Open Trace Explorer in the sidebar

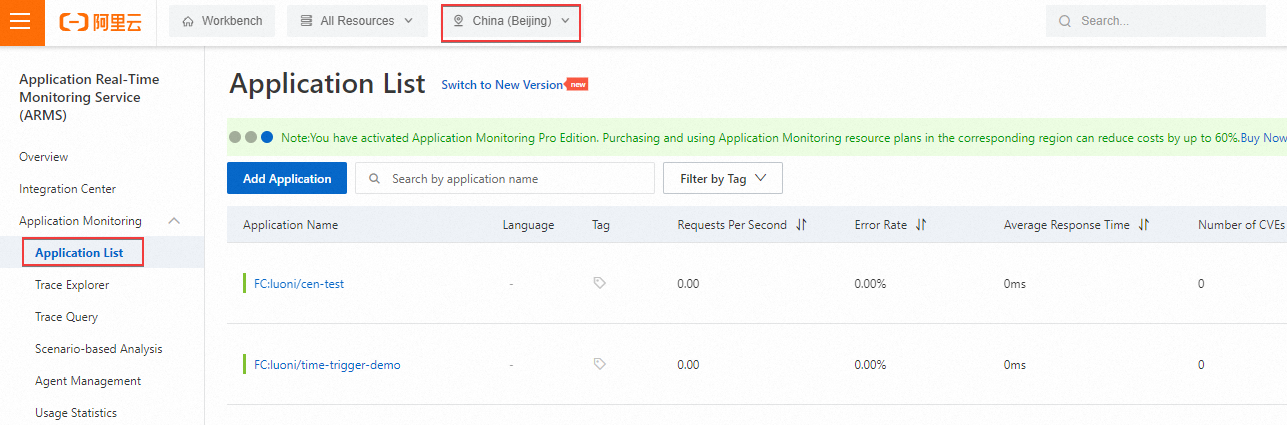(72, 285)
